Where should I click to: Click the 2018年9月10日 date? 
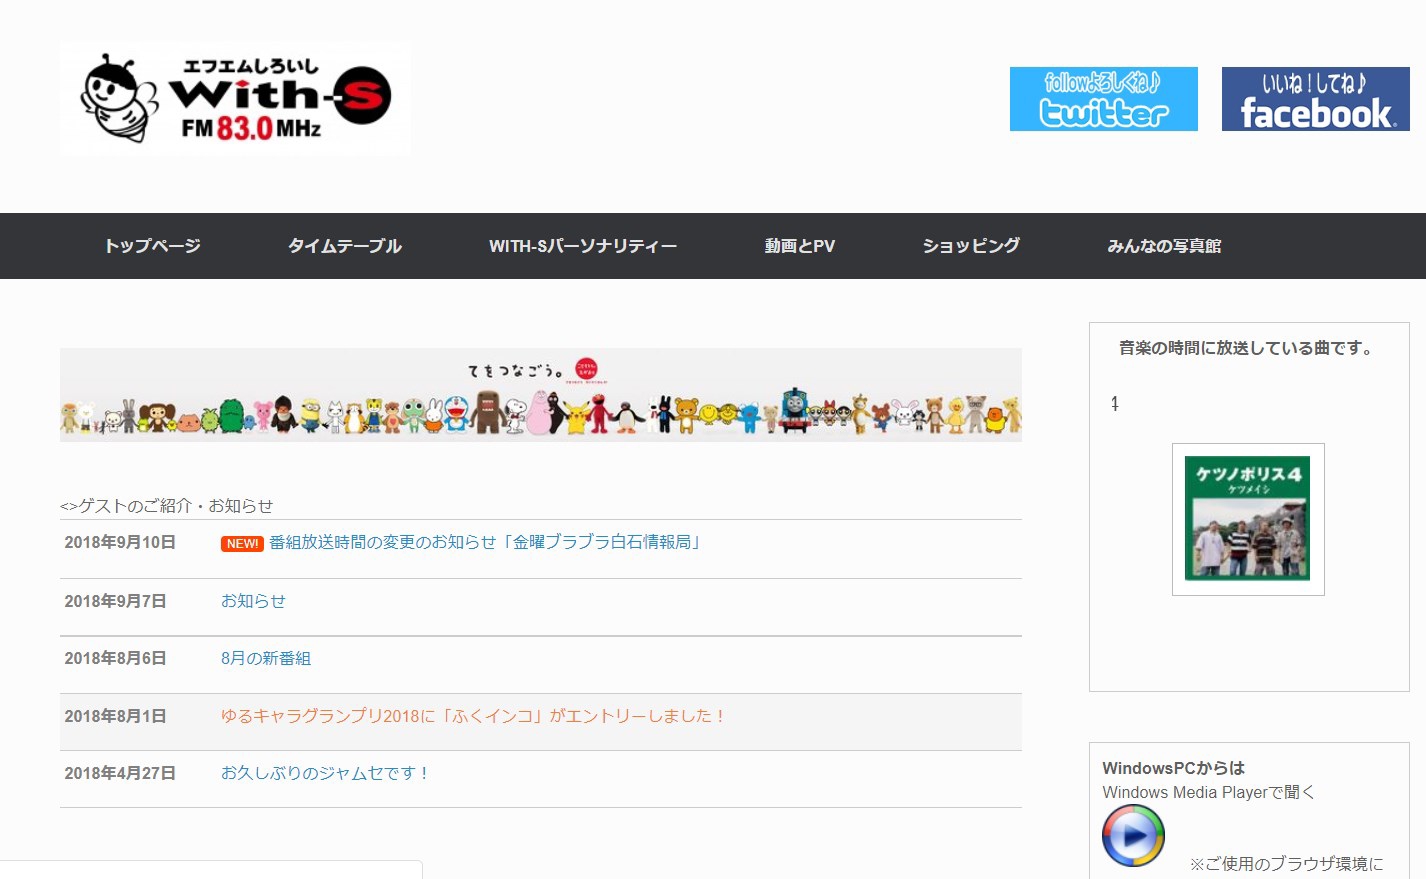coord(120,542)
